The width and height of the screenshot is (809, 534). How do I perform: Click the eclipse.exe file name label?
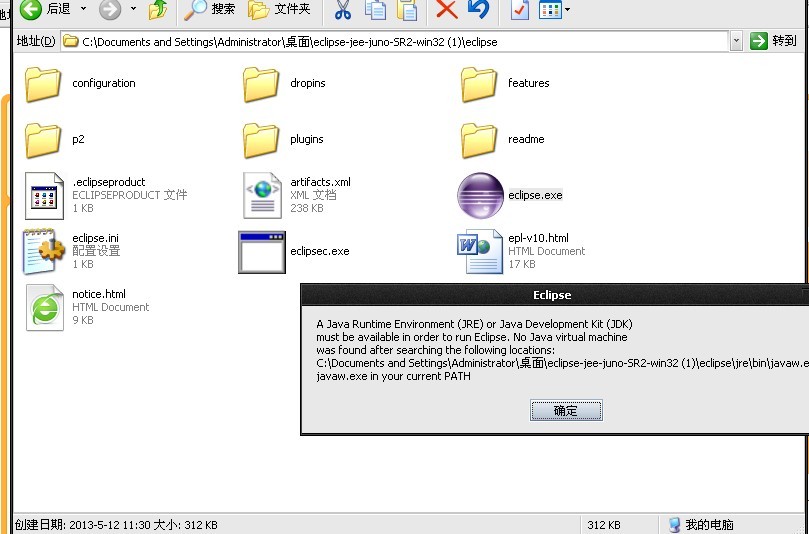pyautogui.click(x=535, y=196)
